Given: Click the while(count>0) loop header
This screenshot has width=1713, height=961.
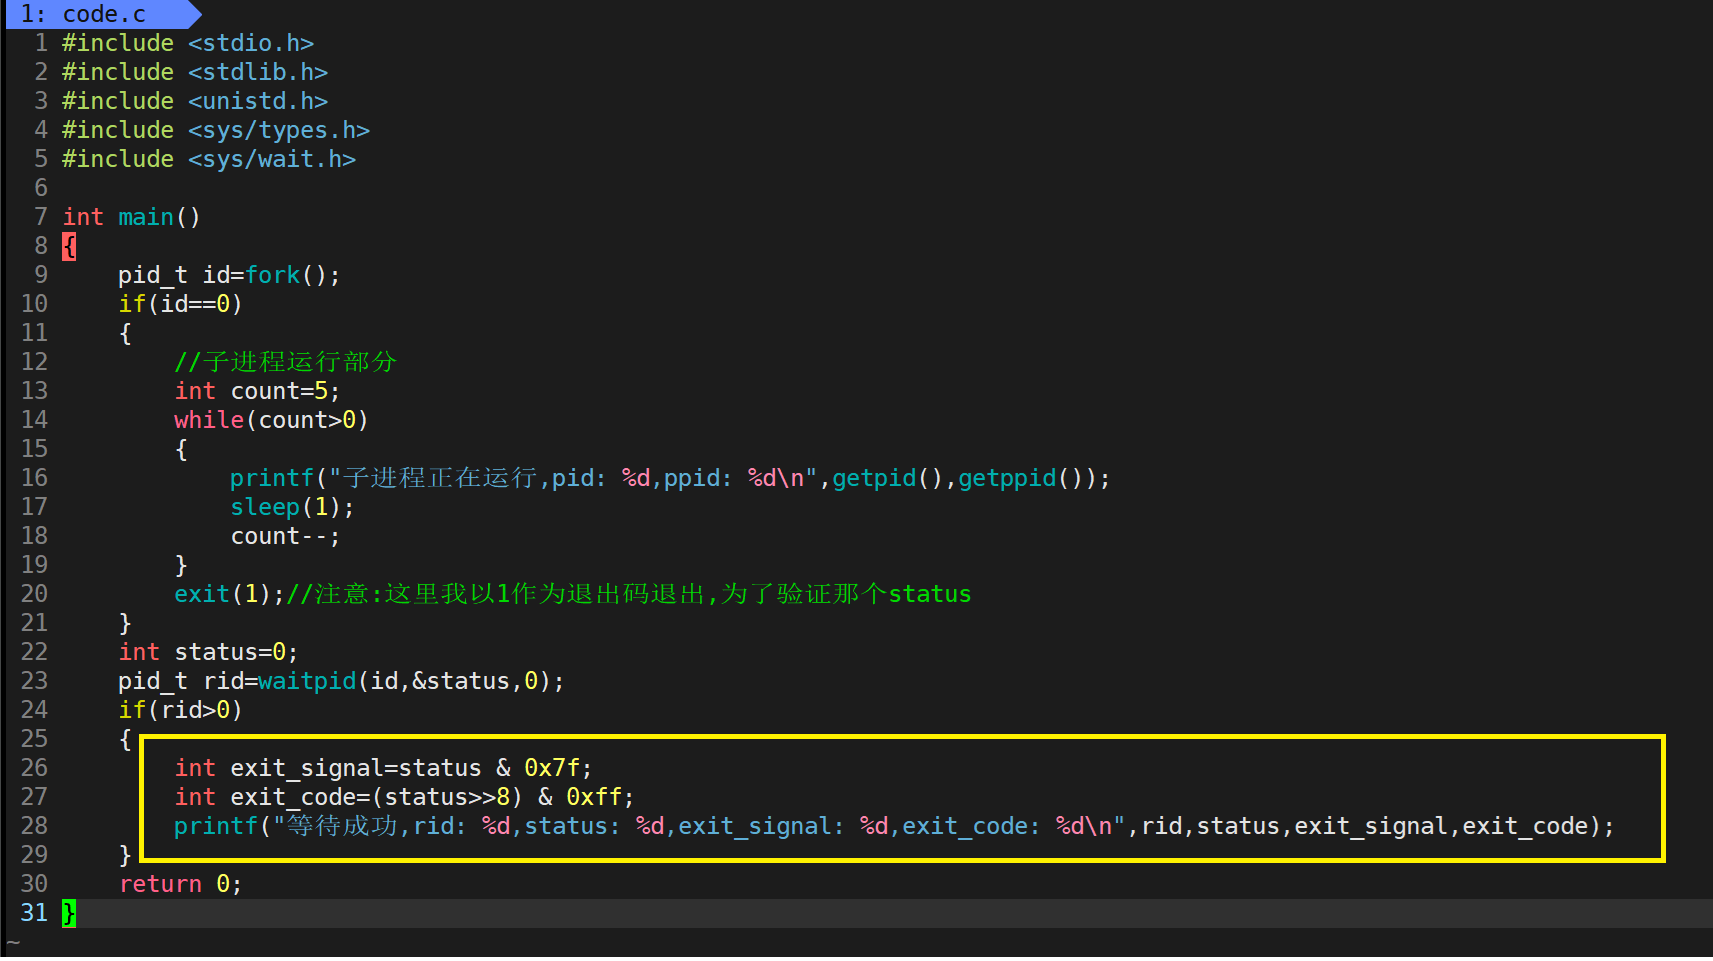Looking at the screenshot, I should (x=271, y=420).
